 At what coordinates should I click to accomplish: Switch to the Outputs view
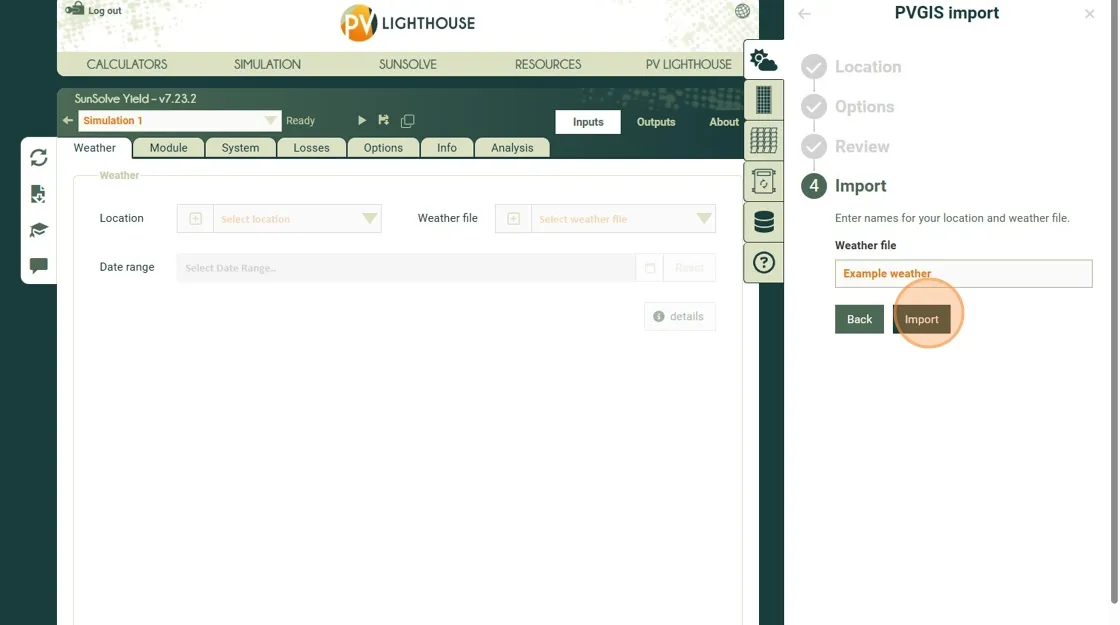[x=656, y=122]
